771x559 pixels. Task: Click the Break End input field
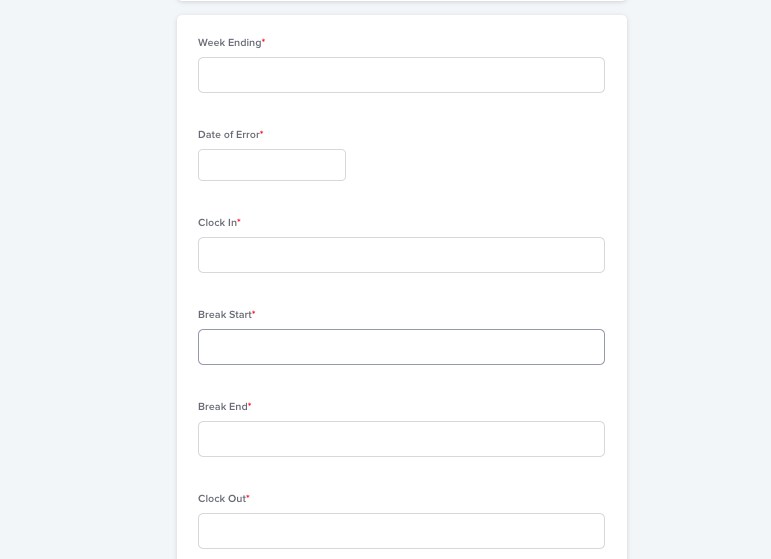click(x=401, y=439)
